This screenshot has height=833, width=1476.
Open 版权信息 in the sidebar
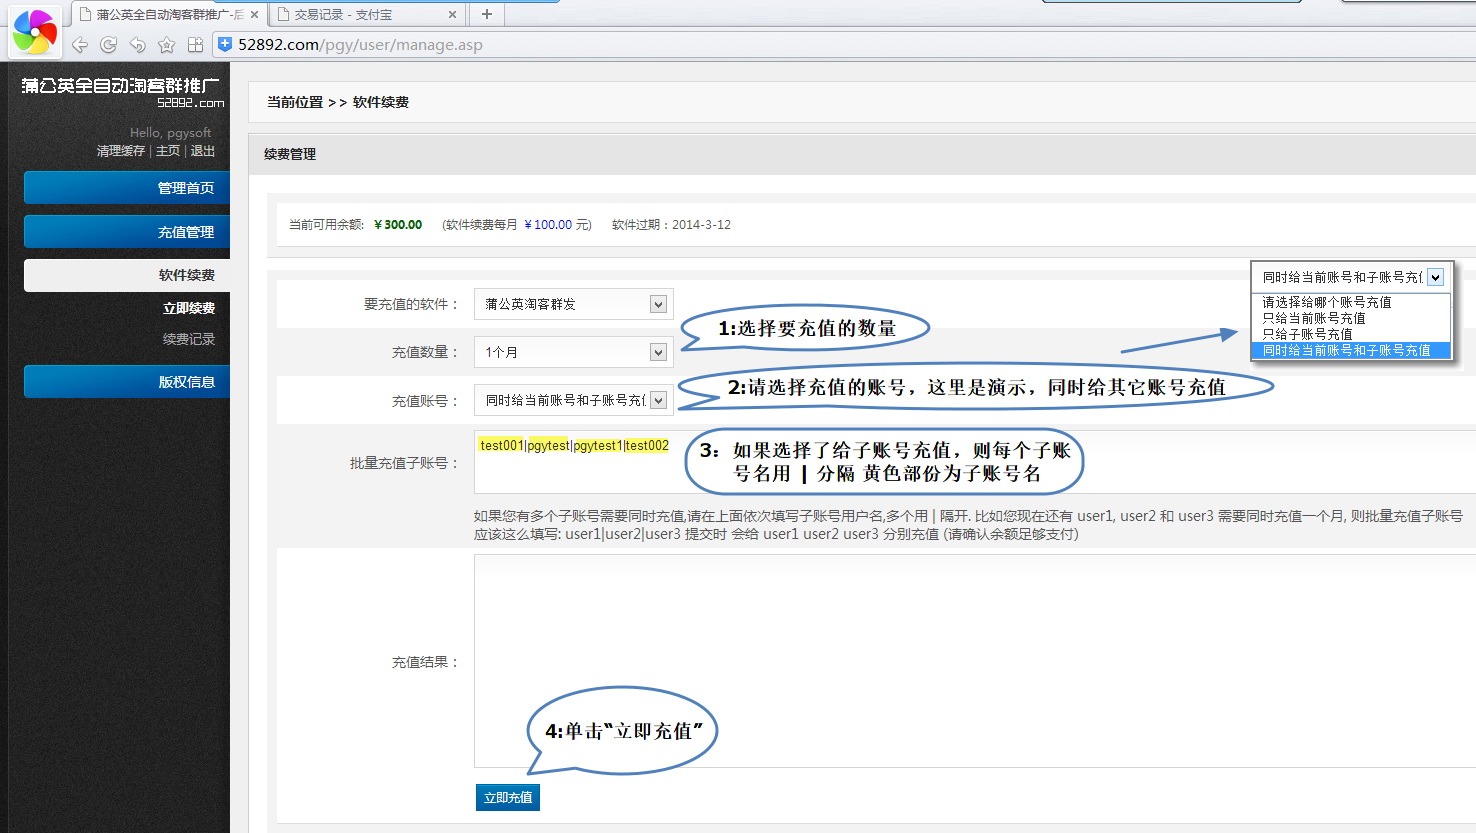click(127, 382)
